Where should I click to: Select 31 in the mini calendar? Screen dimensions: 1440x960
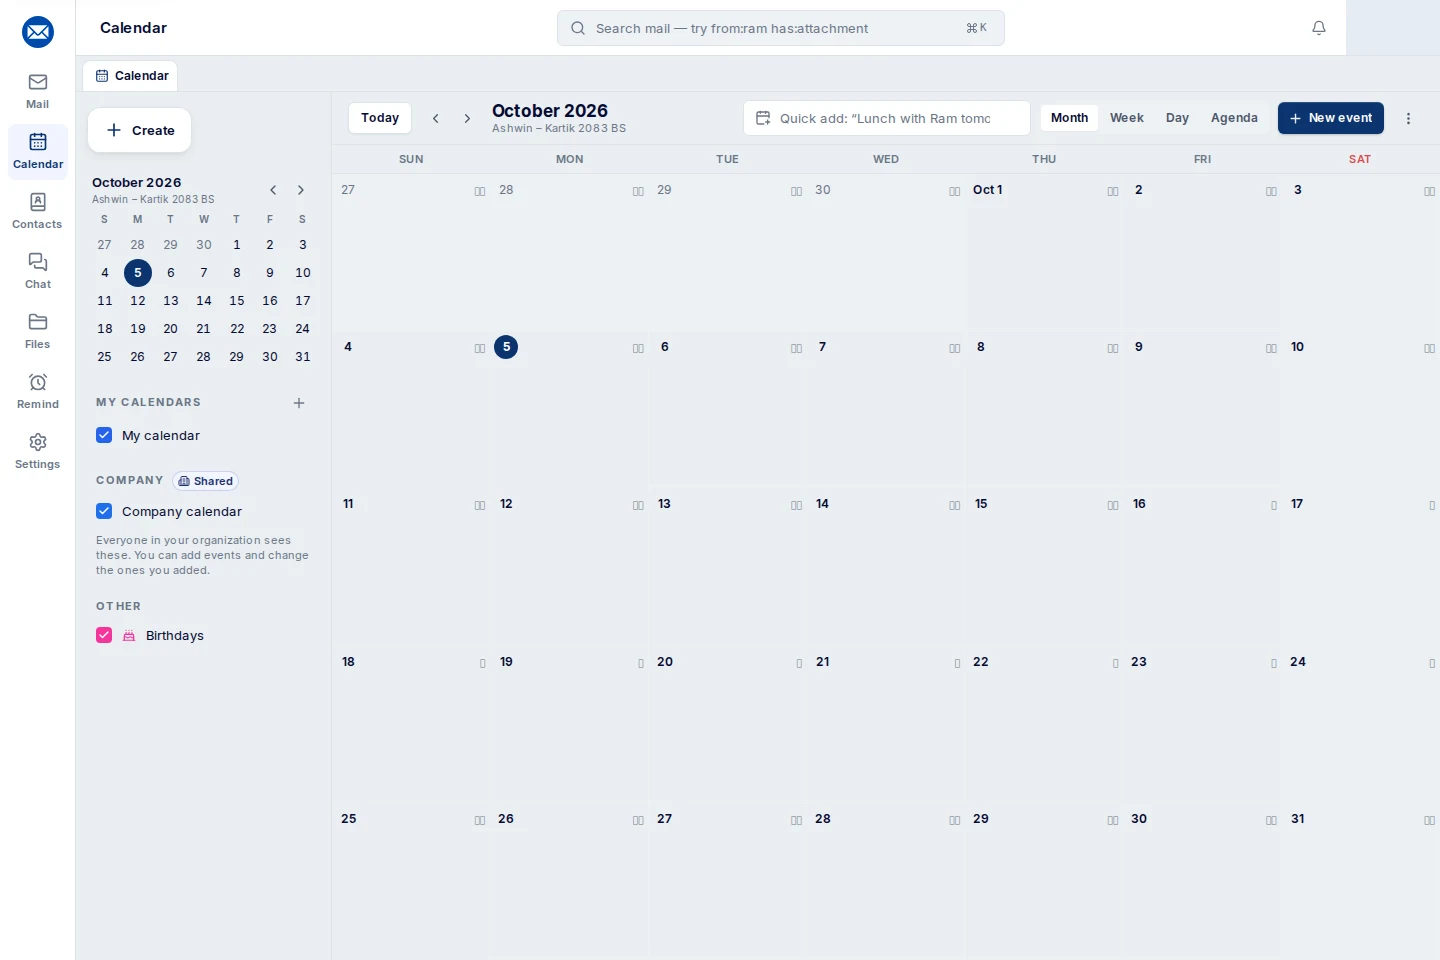[x=303, y=357]
